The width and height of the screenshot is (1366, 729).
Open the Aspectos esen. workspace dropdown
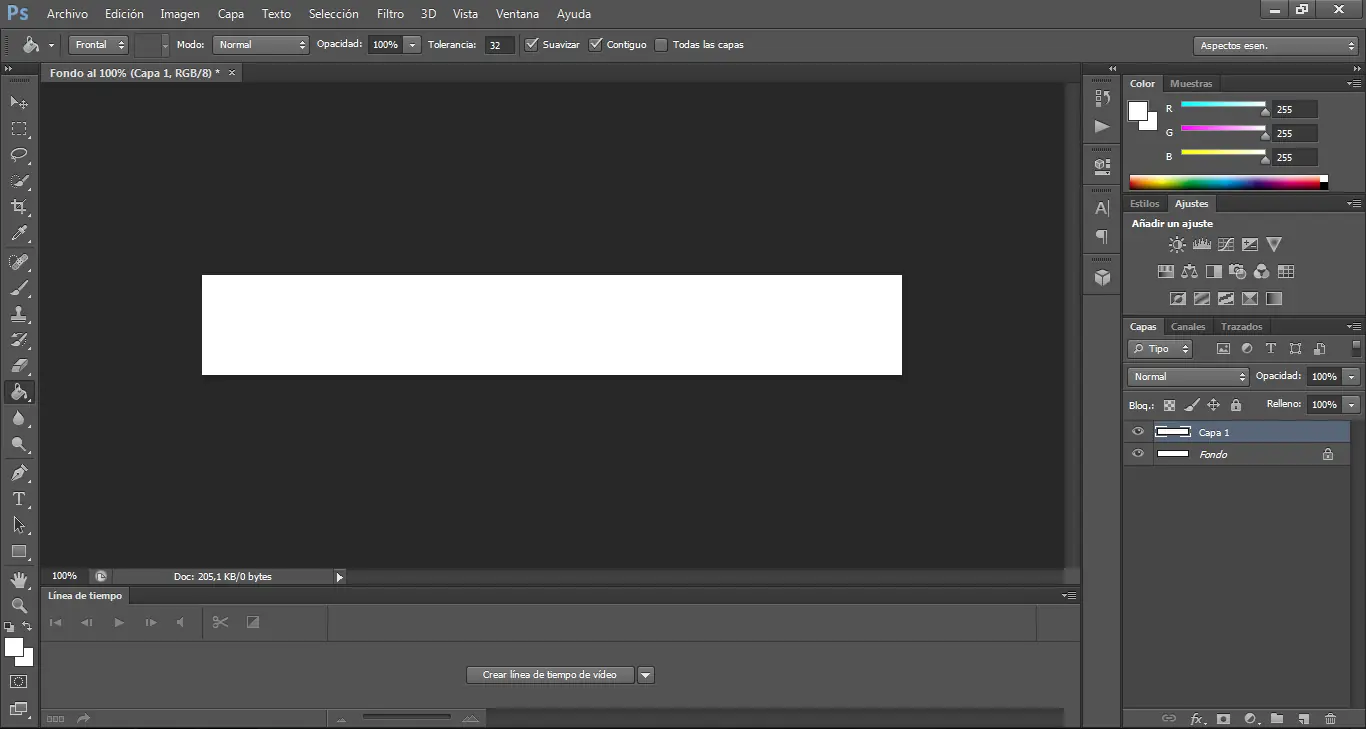pyautogui.click(x=1275, y=46)
